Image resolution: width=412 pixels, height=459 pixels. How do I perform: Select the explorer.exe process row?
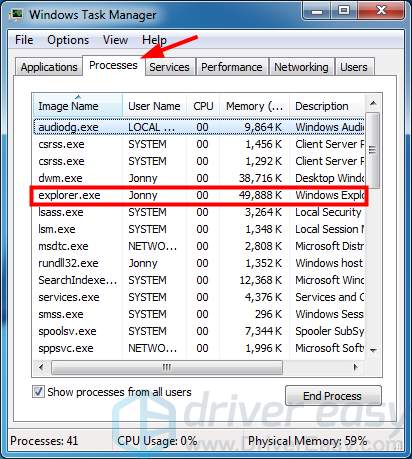(199, 195)
